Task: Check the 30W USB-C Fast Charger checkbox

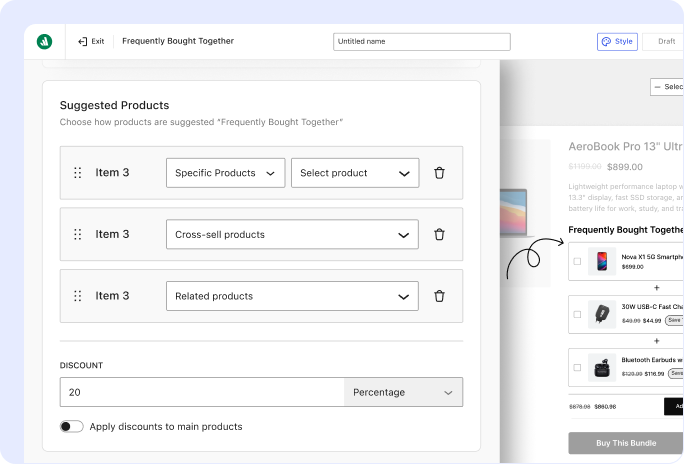Action: pyautogui.click(x=577, y=314)
